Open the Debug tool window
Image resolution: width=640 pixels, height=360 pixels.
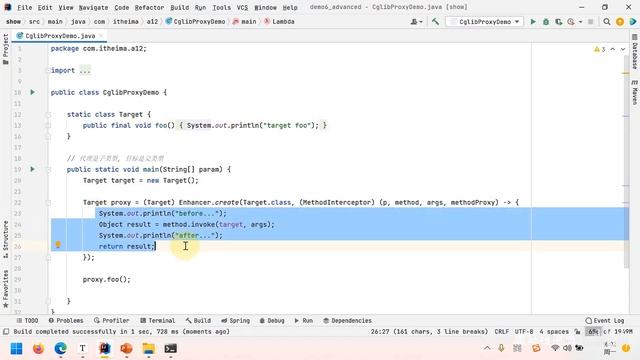pyautogui.click(x=272, y=321)
